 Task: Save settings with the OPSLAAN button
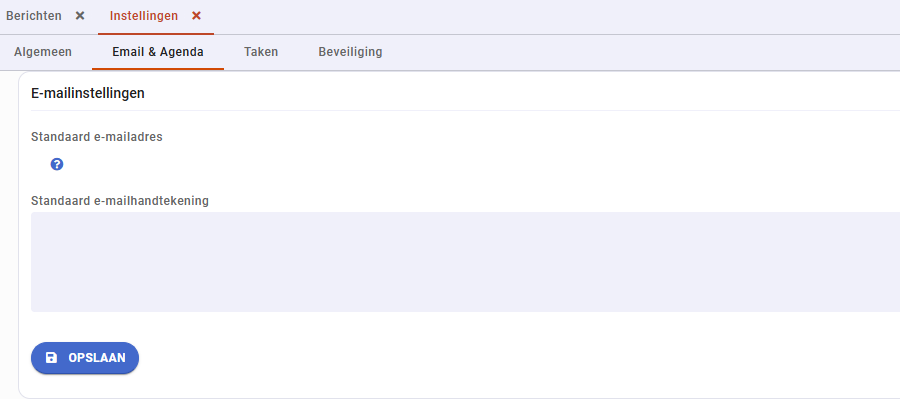[x=85, y=358]
